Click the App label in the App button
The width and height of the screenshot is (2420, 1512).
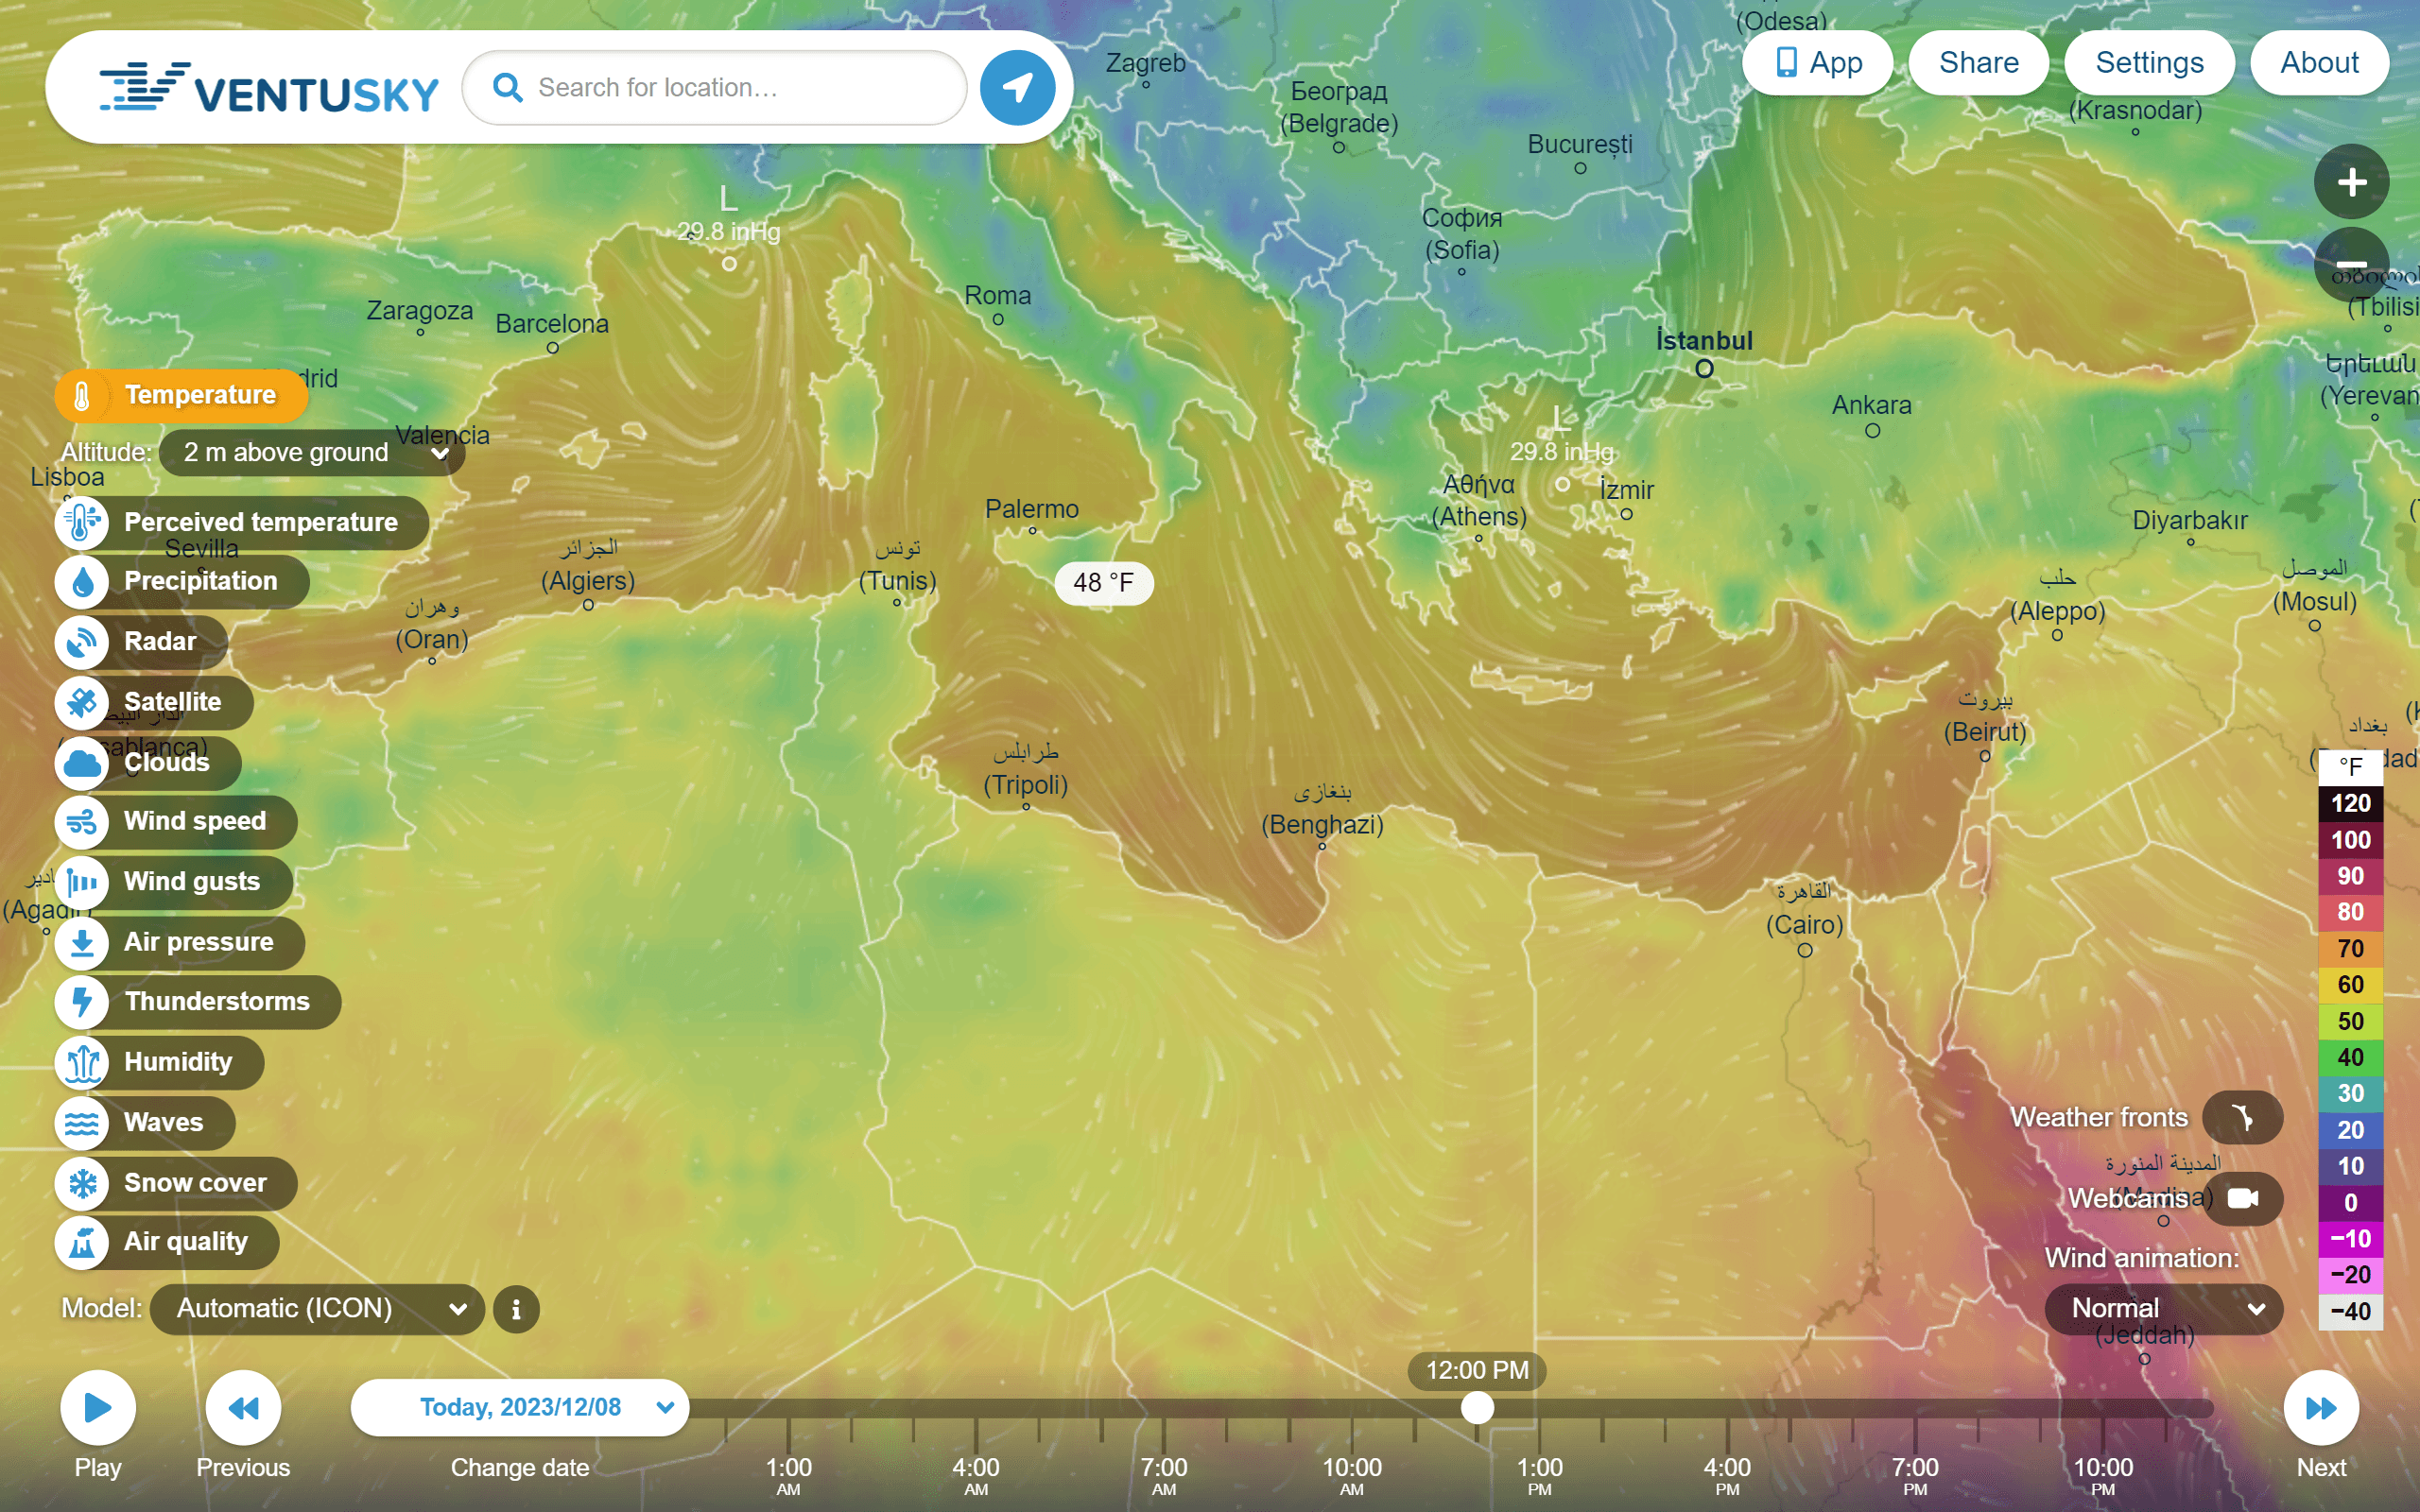tap(1836, 62)
